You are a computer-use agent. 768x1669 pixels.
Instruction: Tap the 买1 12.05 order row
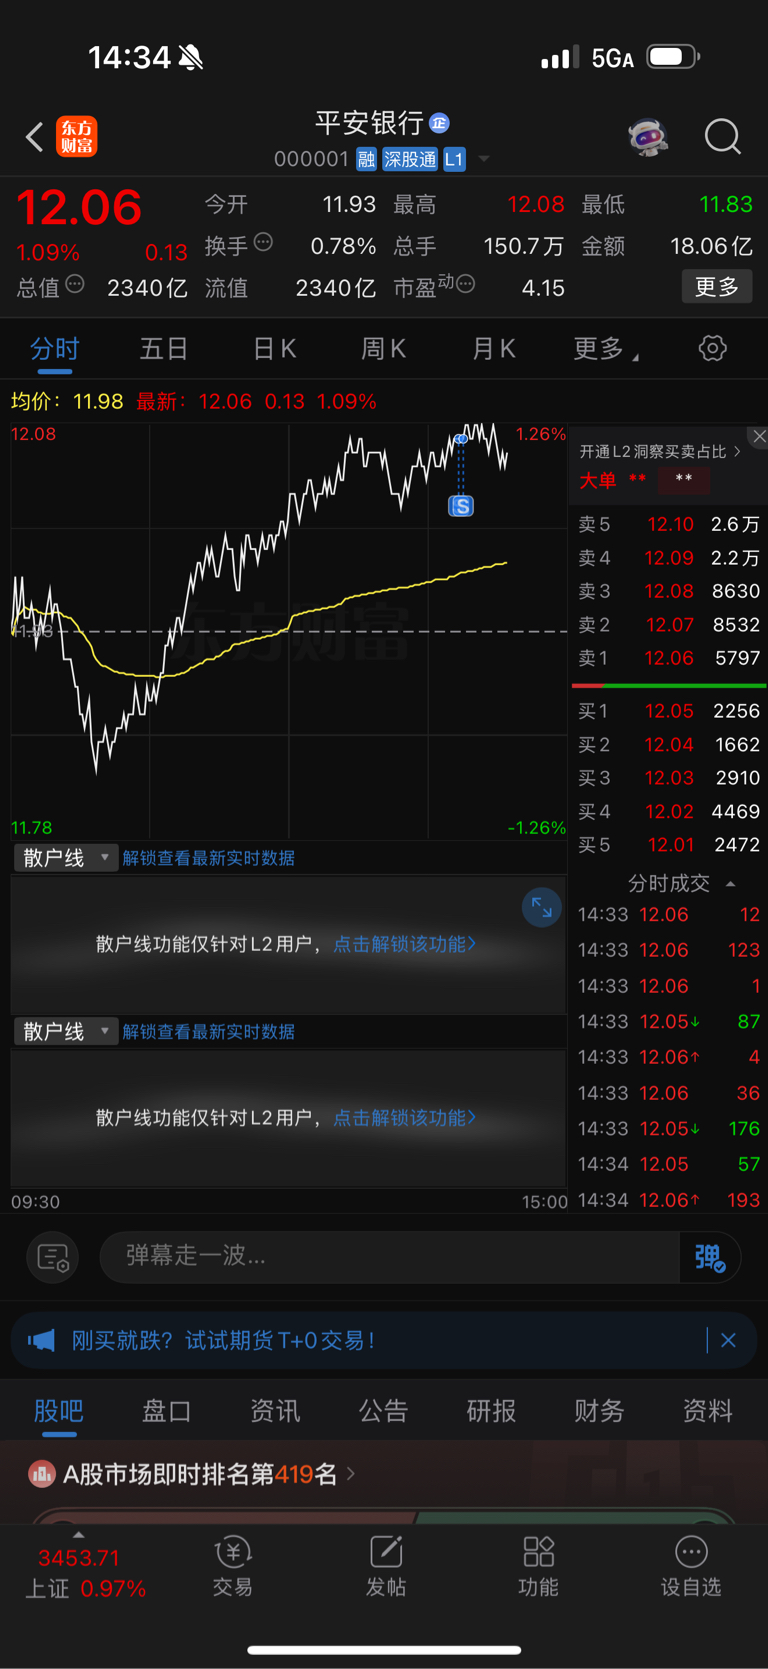coord(669,711)
